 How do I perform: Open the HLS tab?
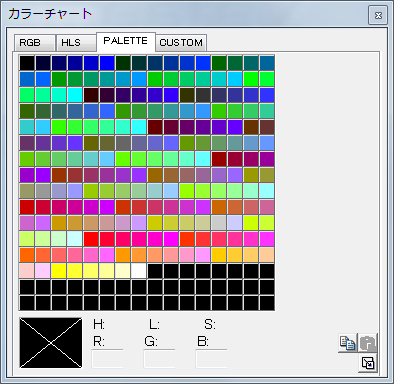coord(76,43)
